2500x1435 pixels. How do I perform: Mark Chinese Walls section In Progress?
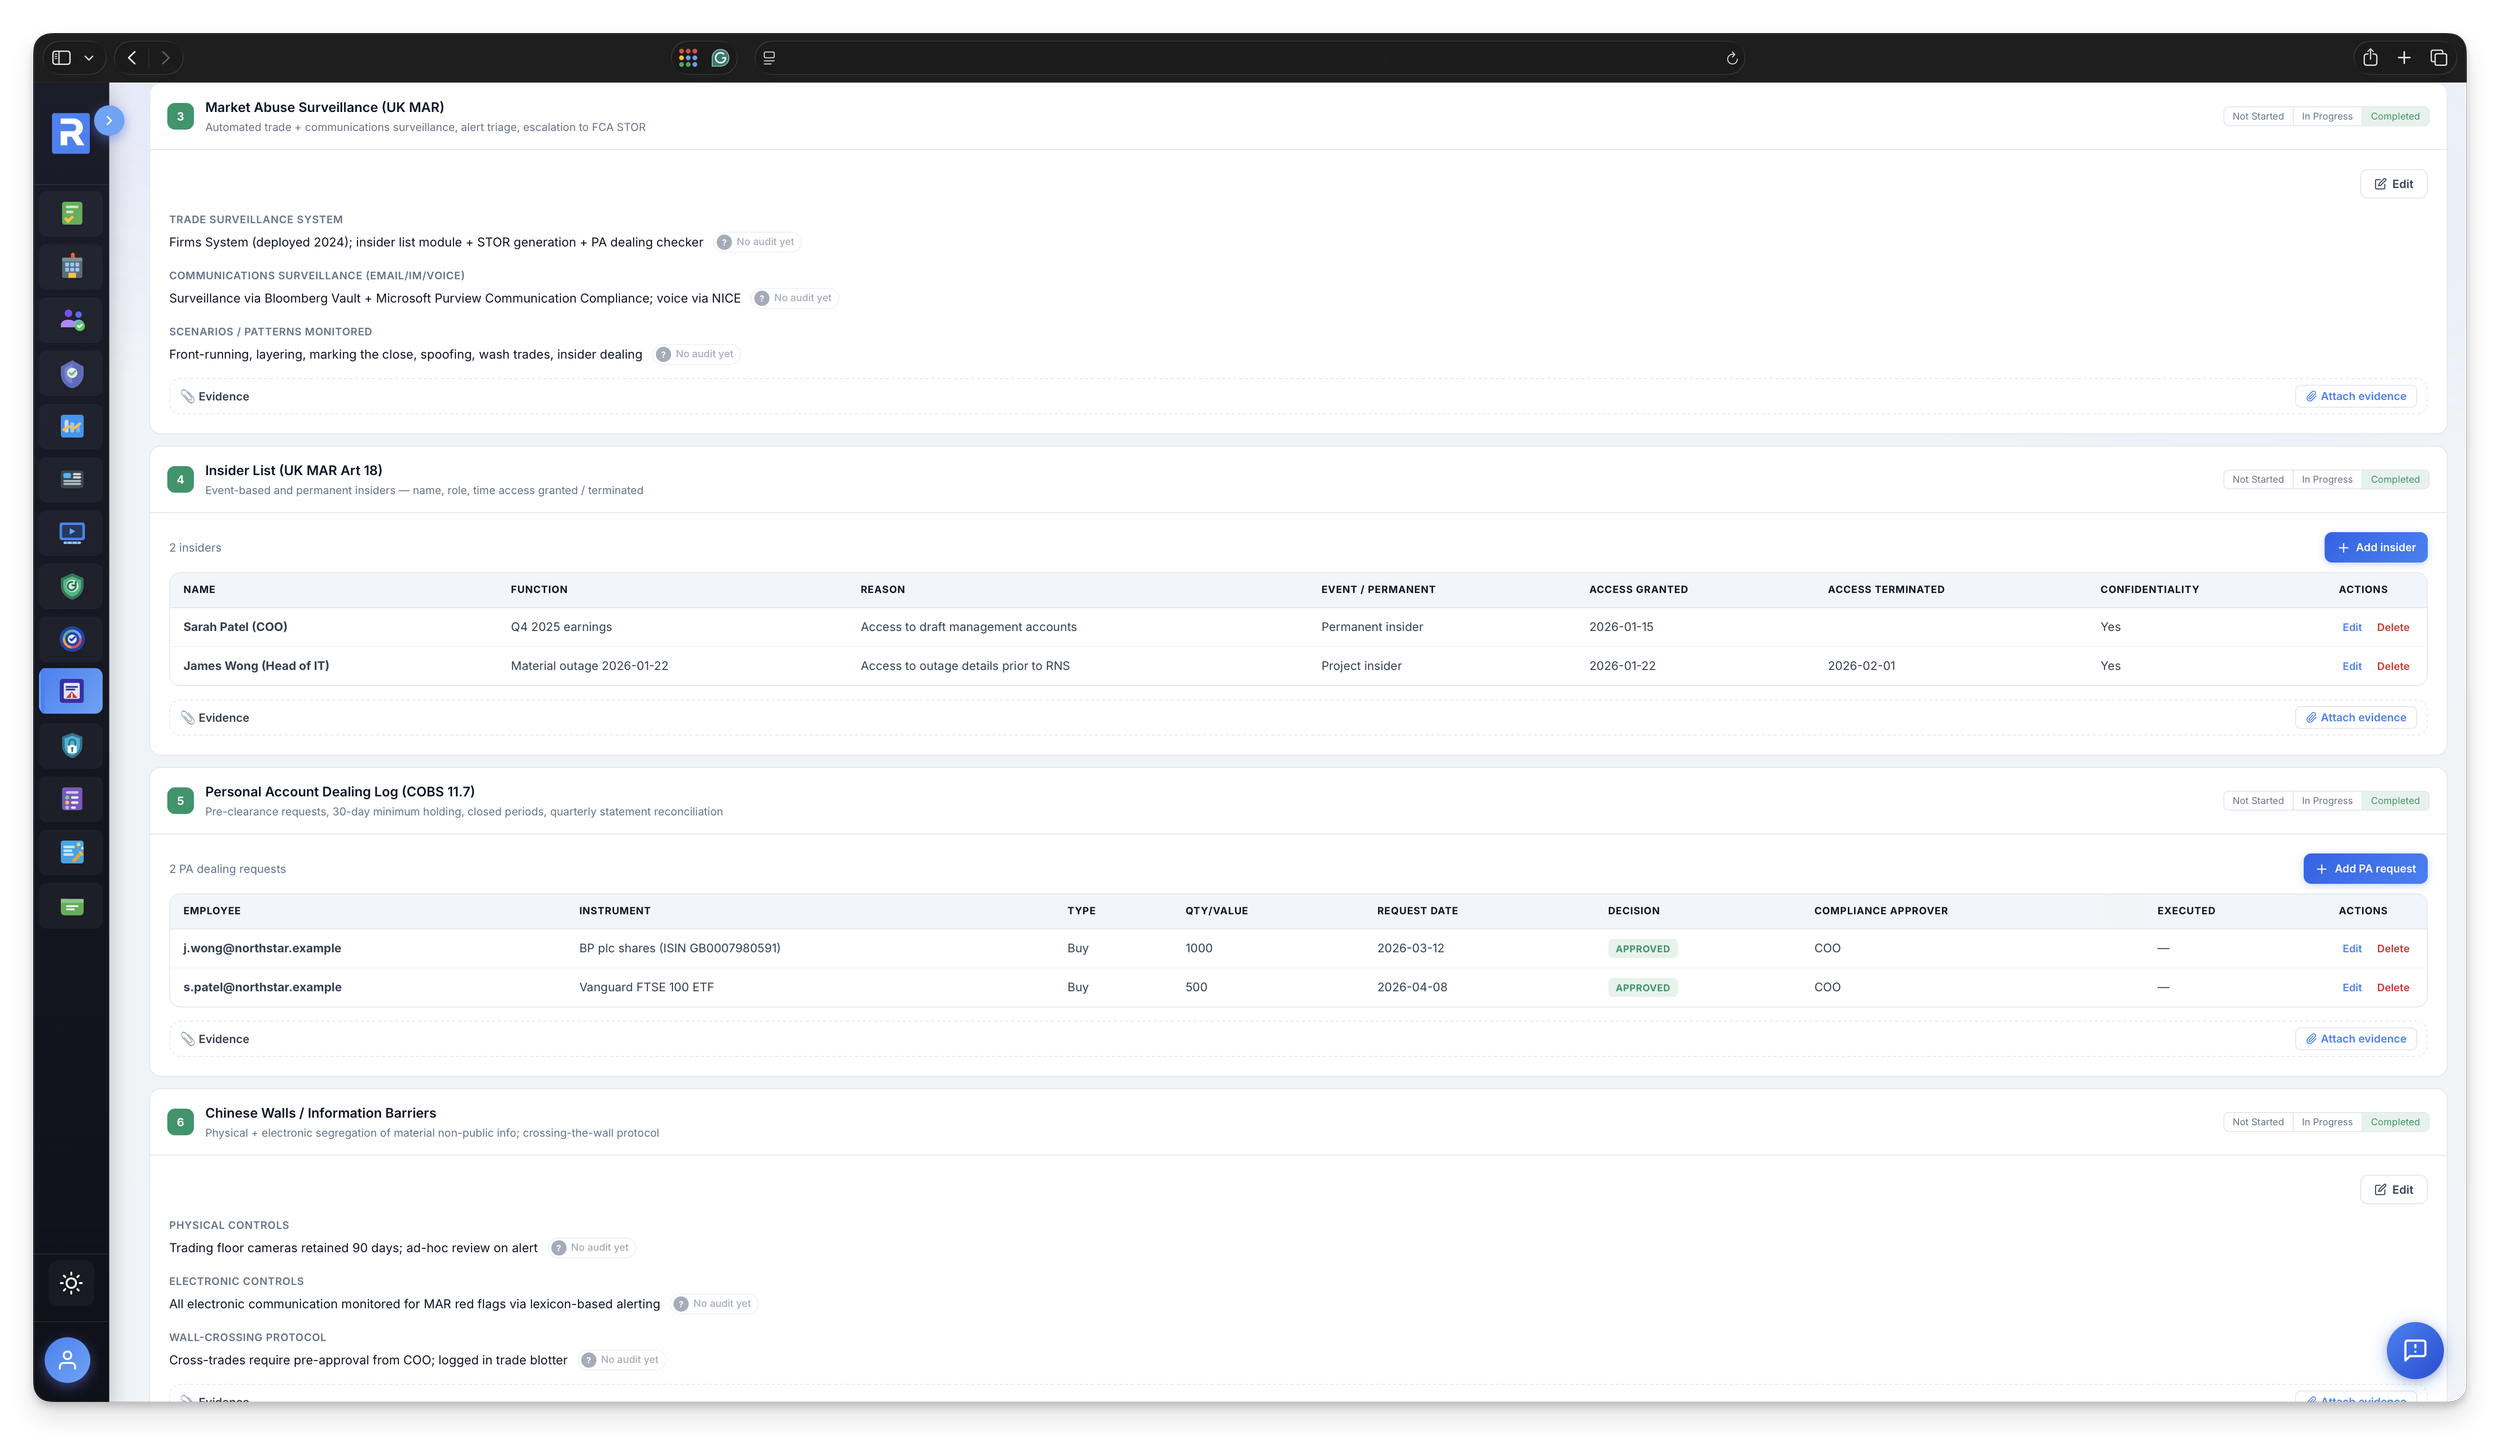(x=2327, y=1122)
